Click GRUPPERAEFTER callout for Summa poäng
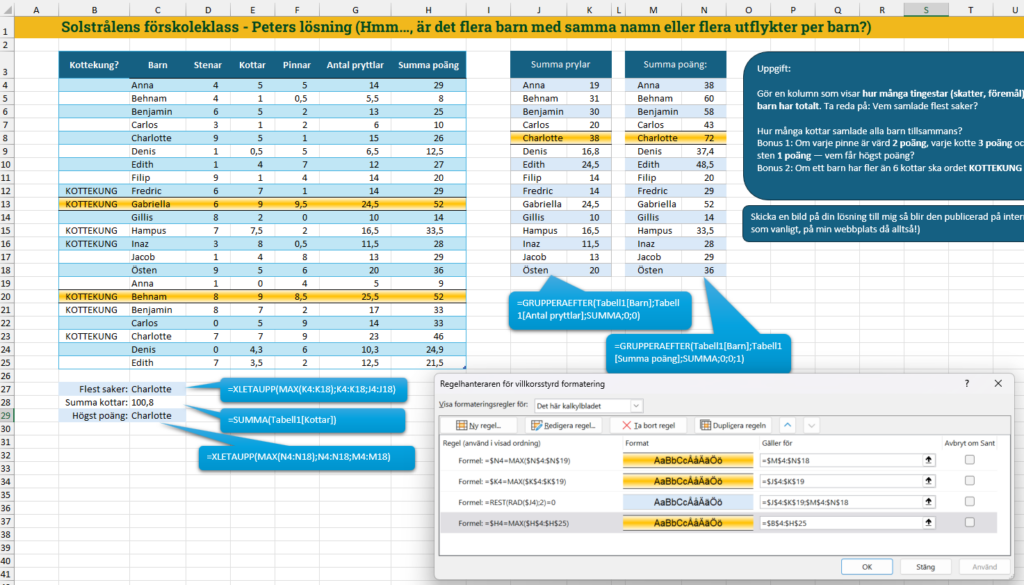The image size is (1024, 585). click(698, 353)
